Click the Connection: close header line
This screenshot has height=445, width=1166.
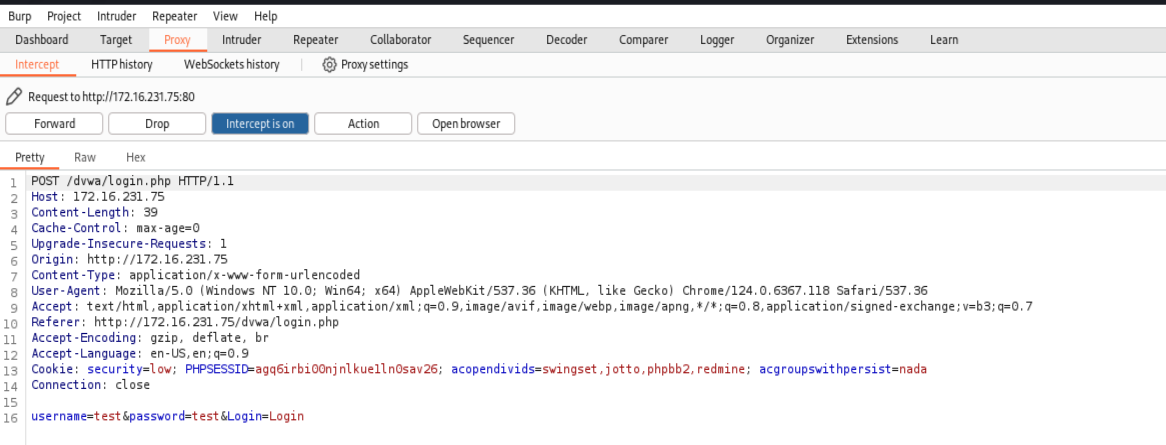pyautogui.click(x=90, y=385)
